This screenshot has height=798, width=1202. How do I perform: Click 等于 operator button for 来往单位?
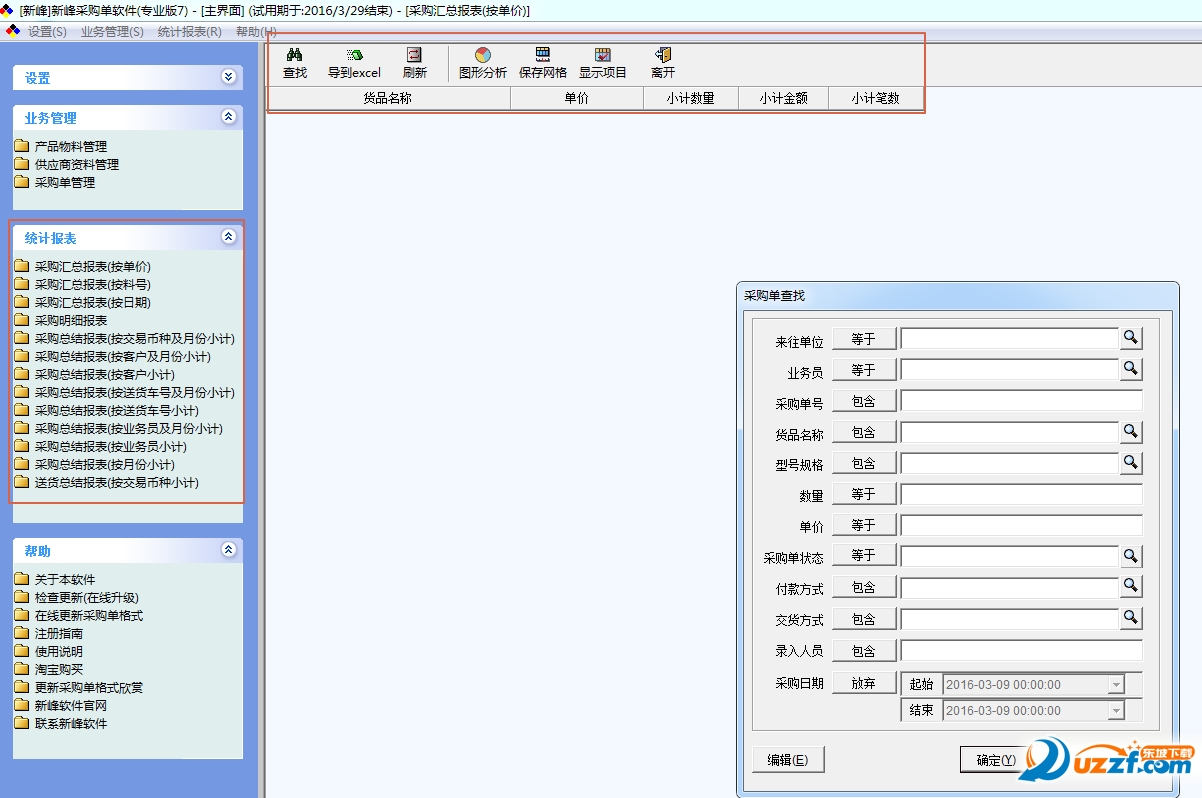pos(864,340)
